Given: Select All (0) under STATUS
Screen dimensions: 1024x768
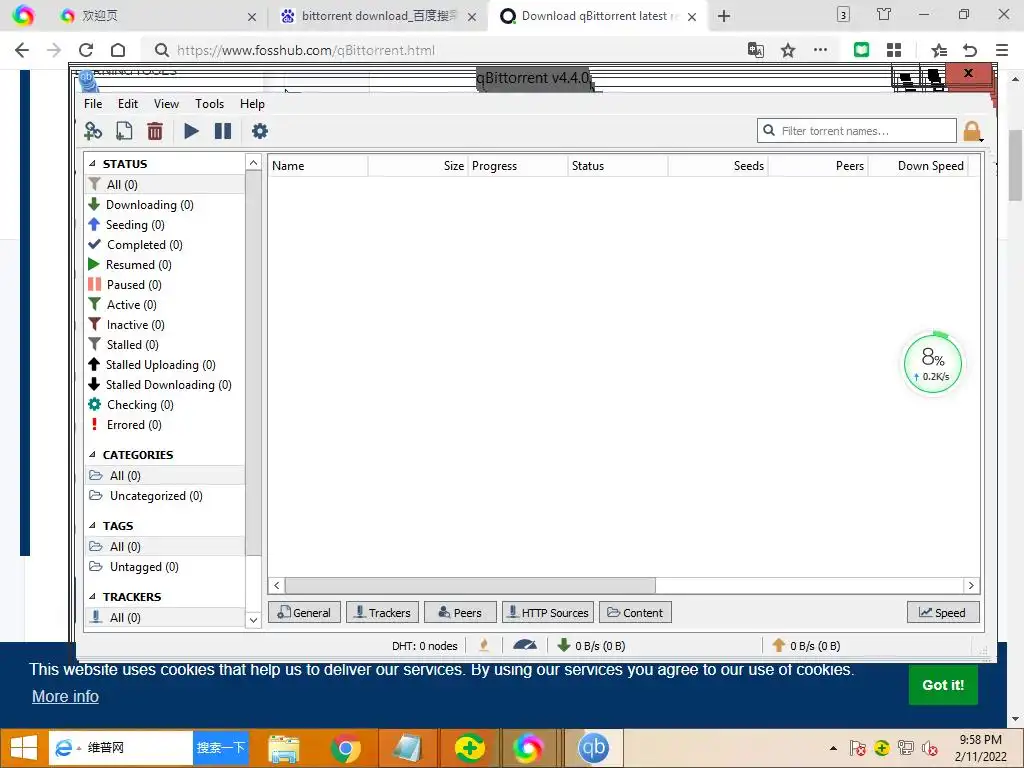Looking at the screenshot, I should 165,184.
